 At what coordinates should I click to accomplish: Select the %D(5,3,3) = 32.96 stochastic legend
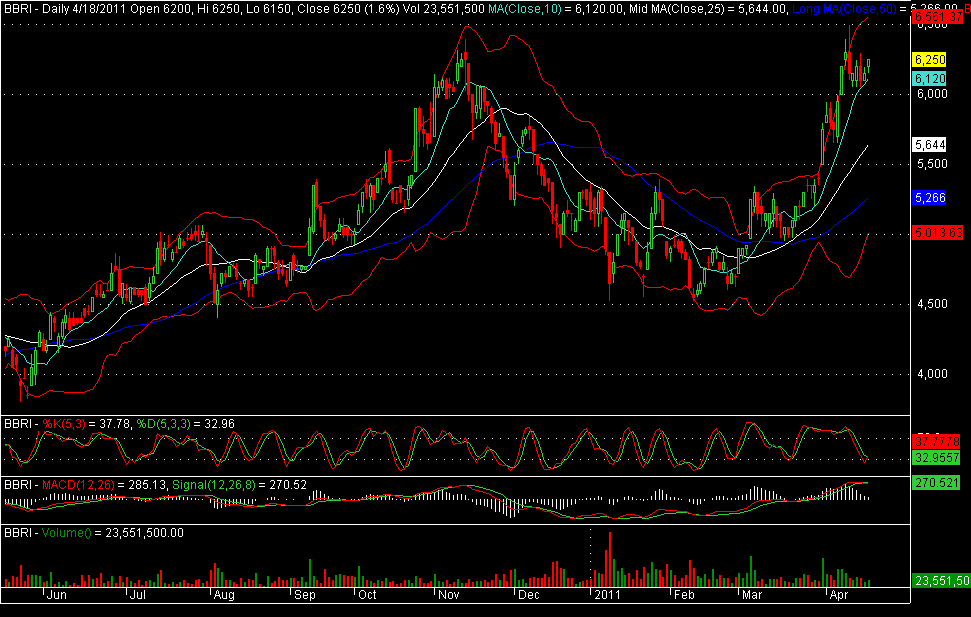[186, 424]
